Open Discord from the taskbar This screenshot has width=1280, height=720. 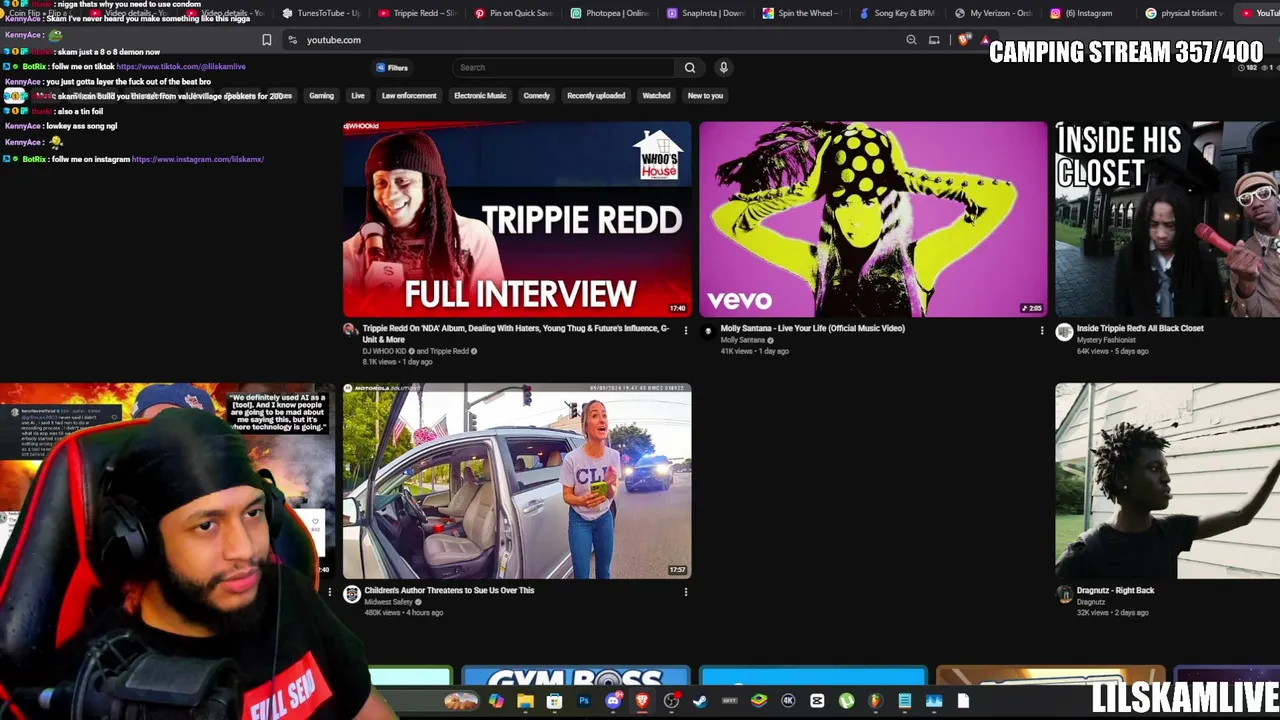(613, 701)
